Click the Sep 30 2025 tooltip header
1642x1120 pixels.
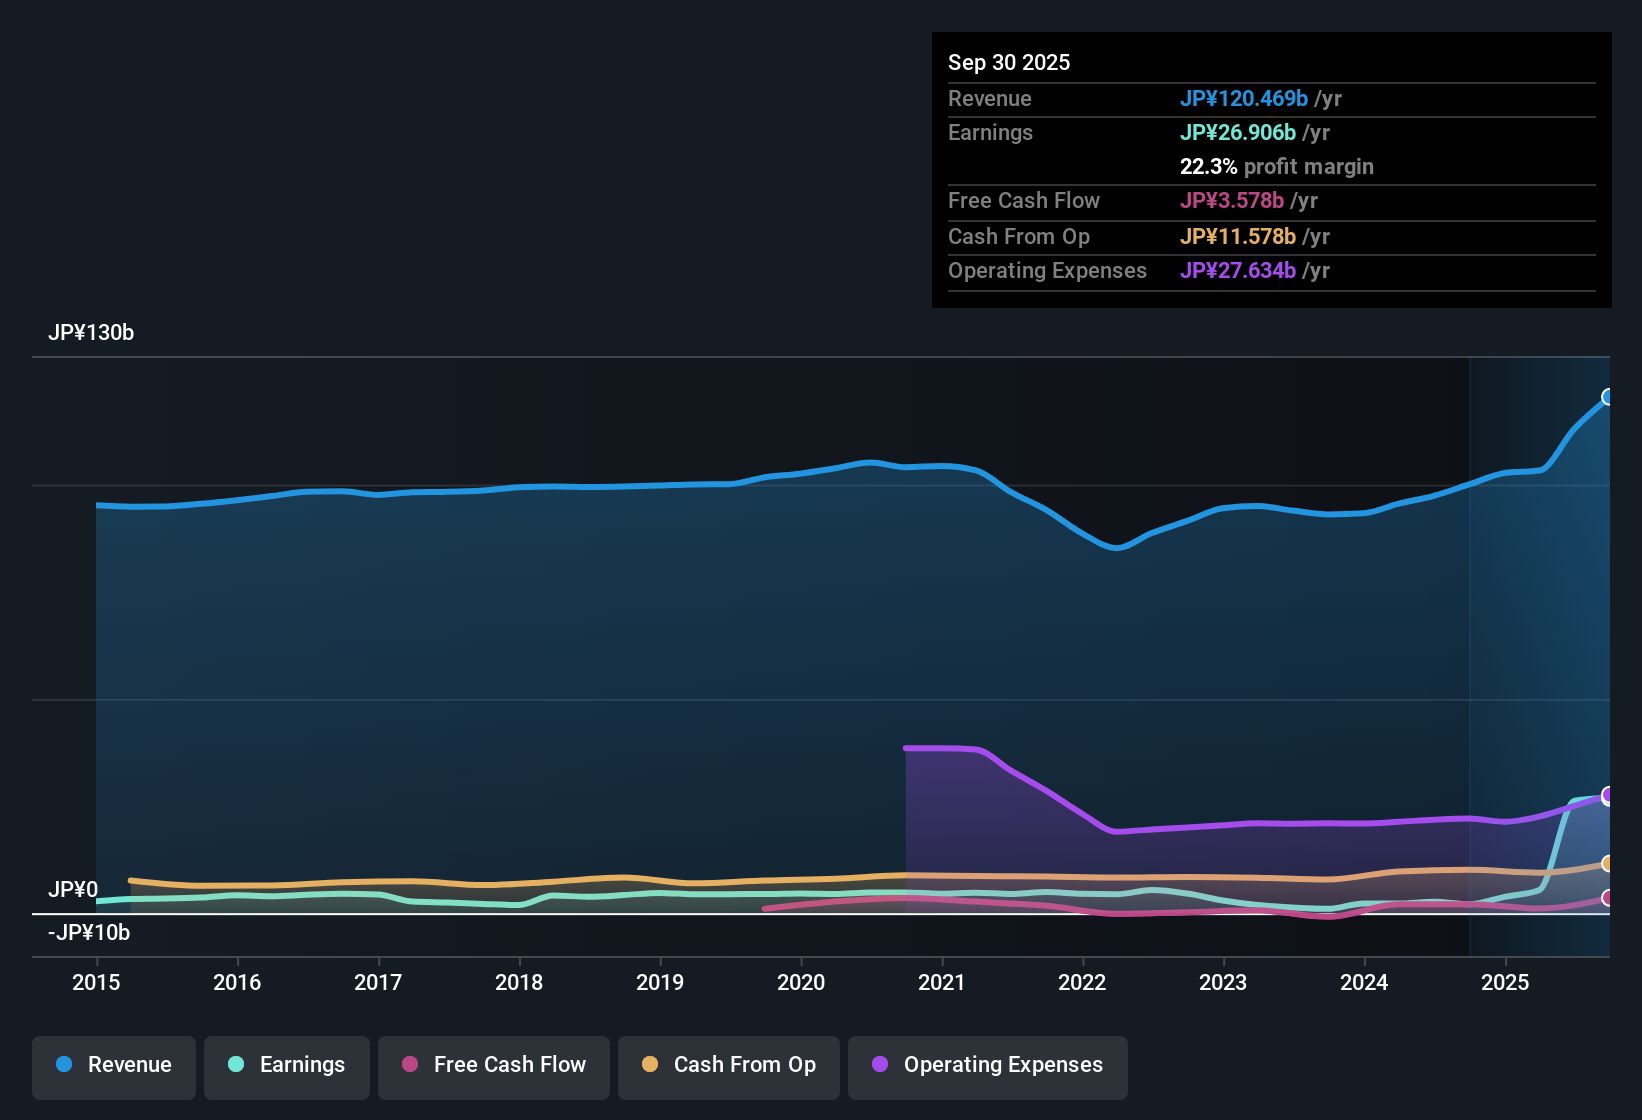coord(1009,62)
